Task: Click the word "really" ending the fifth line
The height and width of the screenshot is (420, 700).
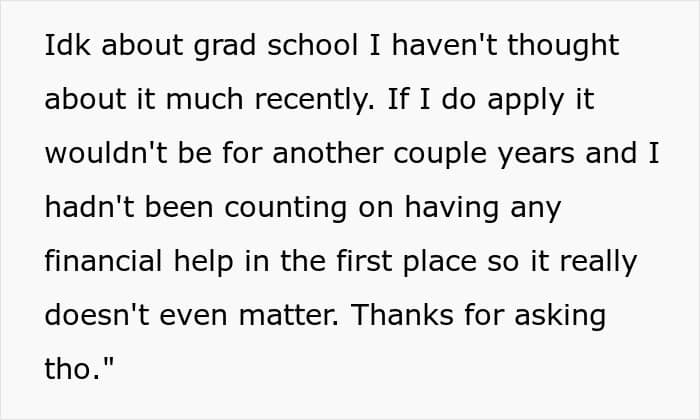Action: point(598,262)
